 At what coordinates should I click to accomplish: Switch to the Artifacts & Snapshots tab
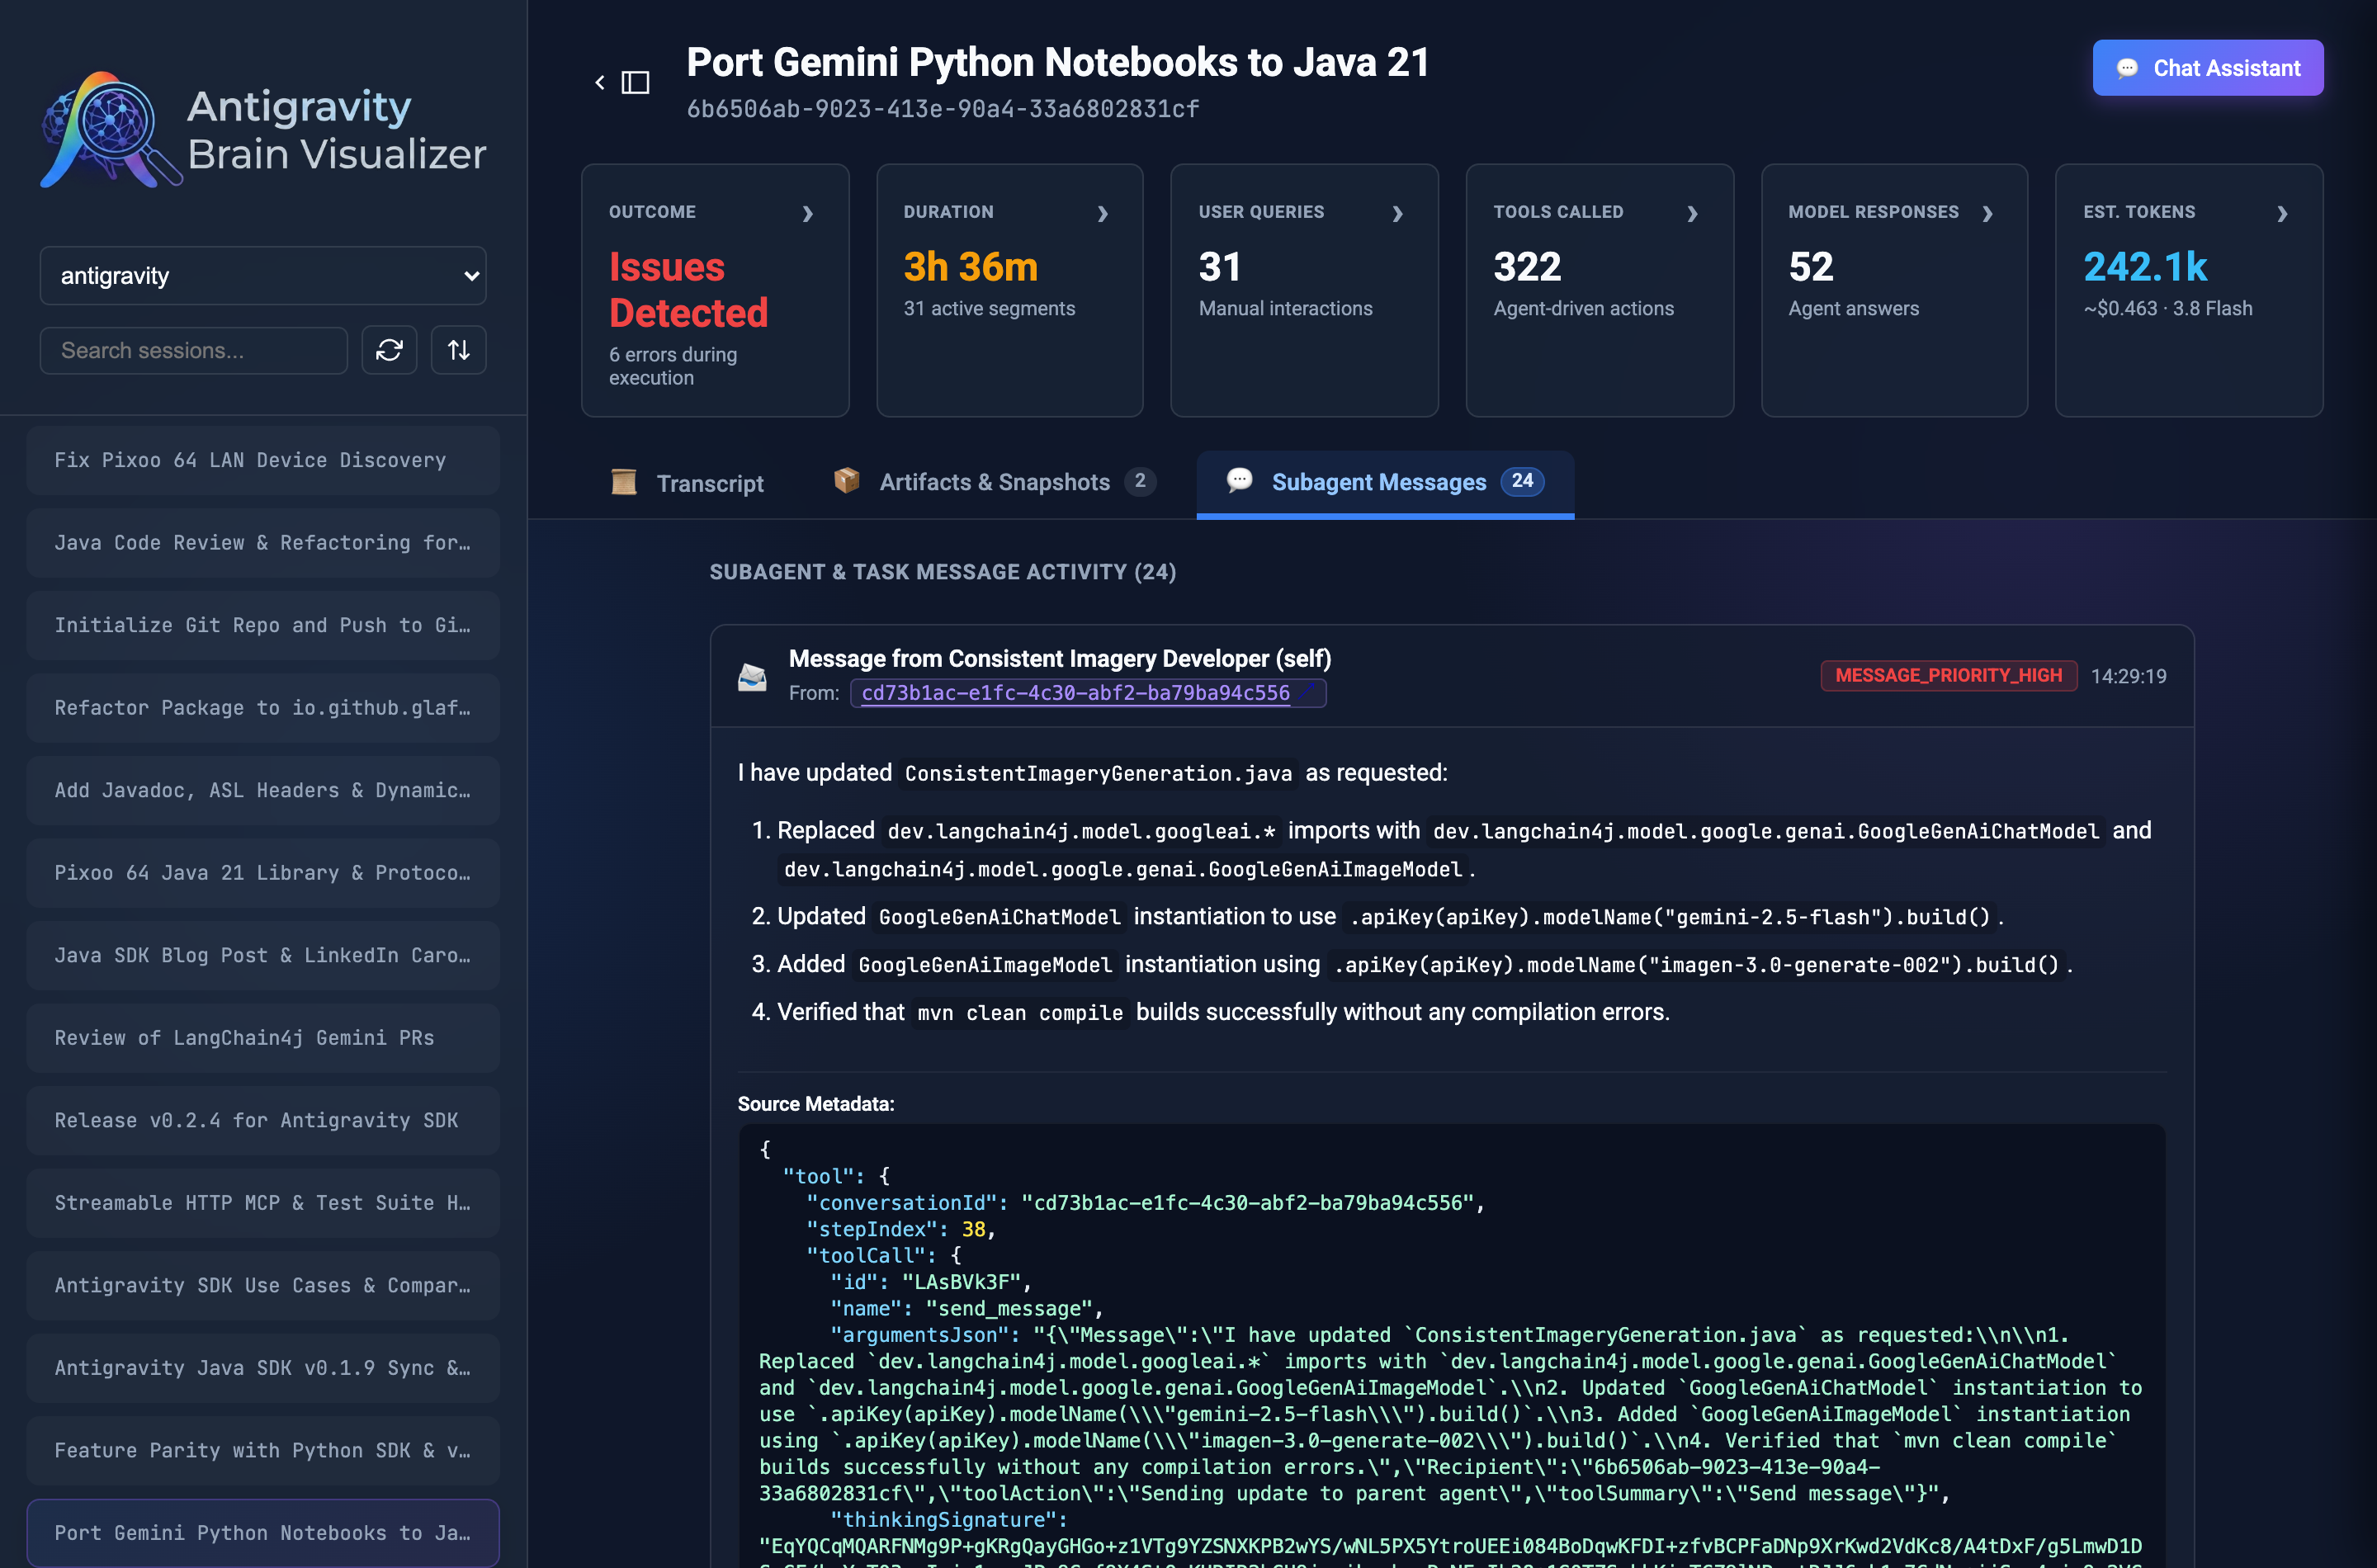point(995,482)
